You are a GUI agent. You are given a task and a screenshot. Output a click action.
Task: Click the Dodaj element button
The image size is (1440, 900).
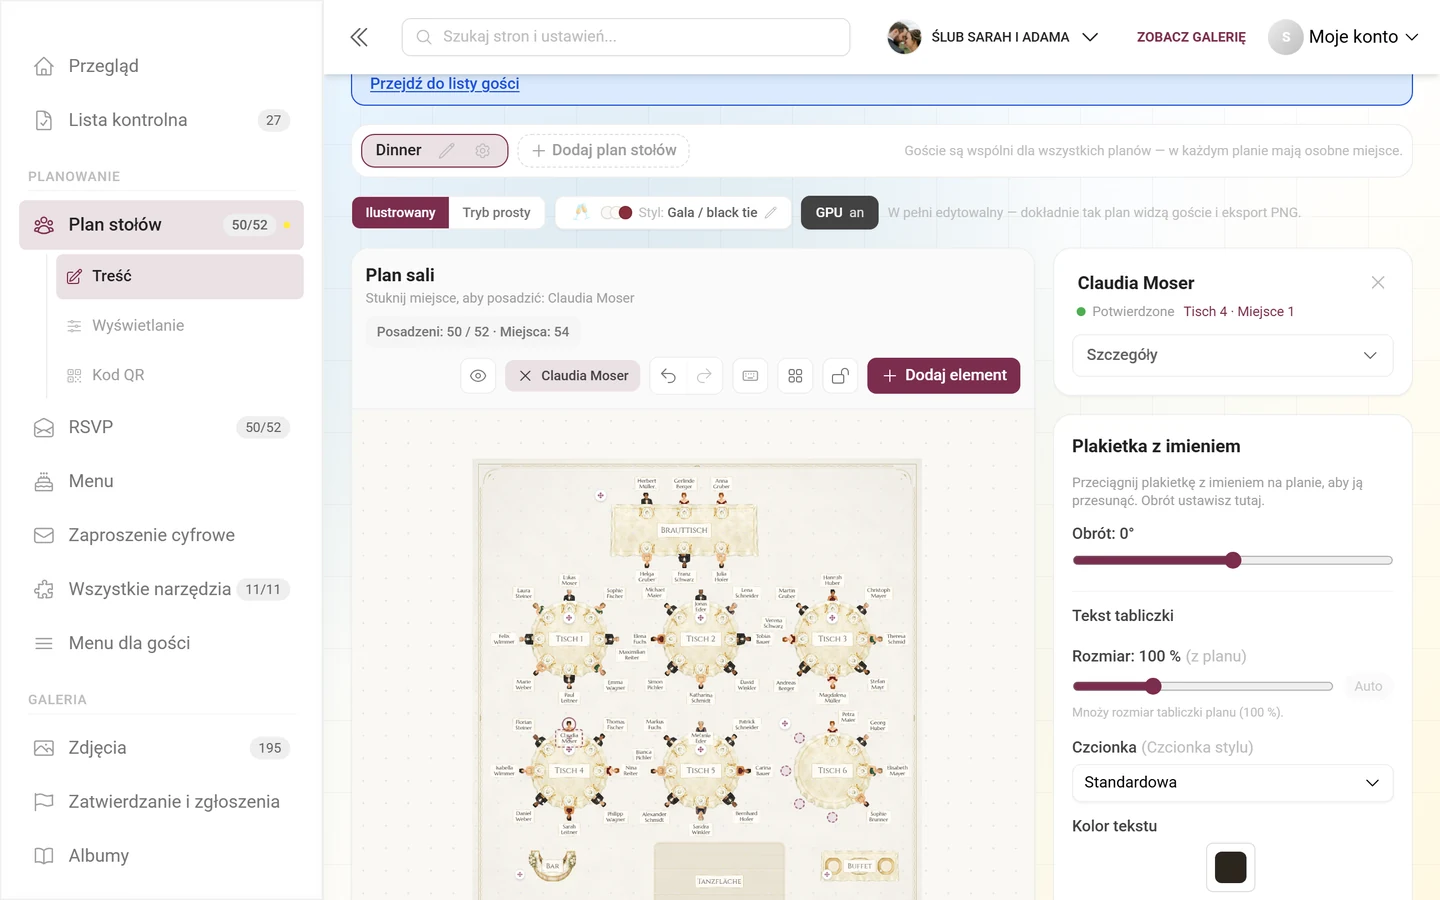coord(944,376)
